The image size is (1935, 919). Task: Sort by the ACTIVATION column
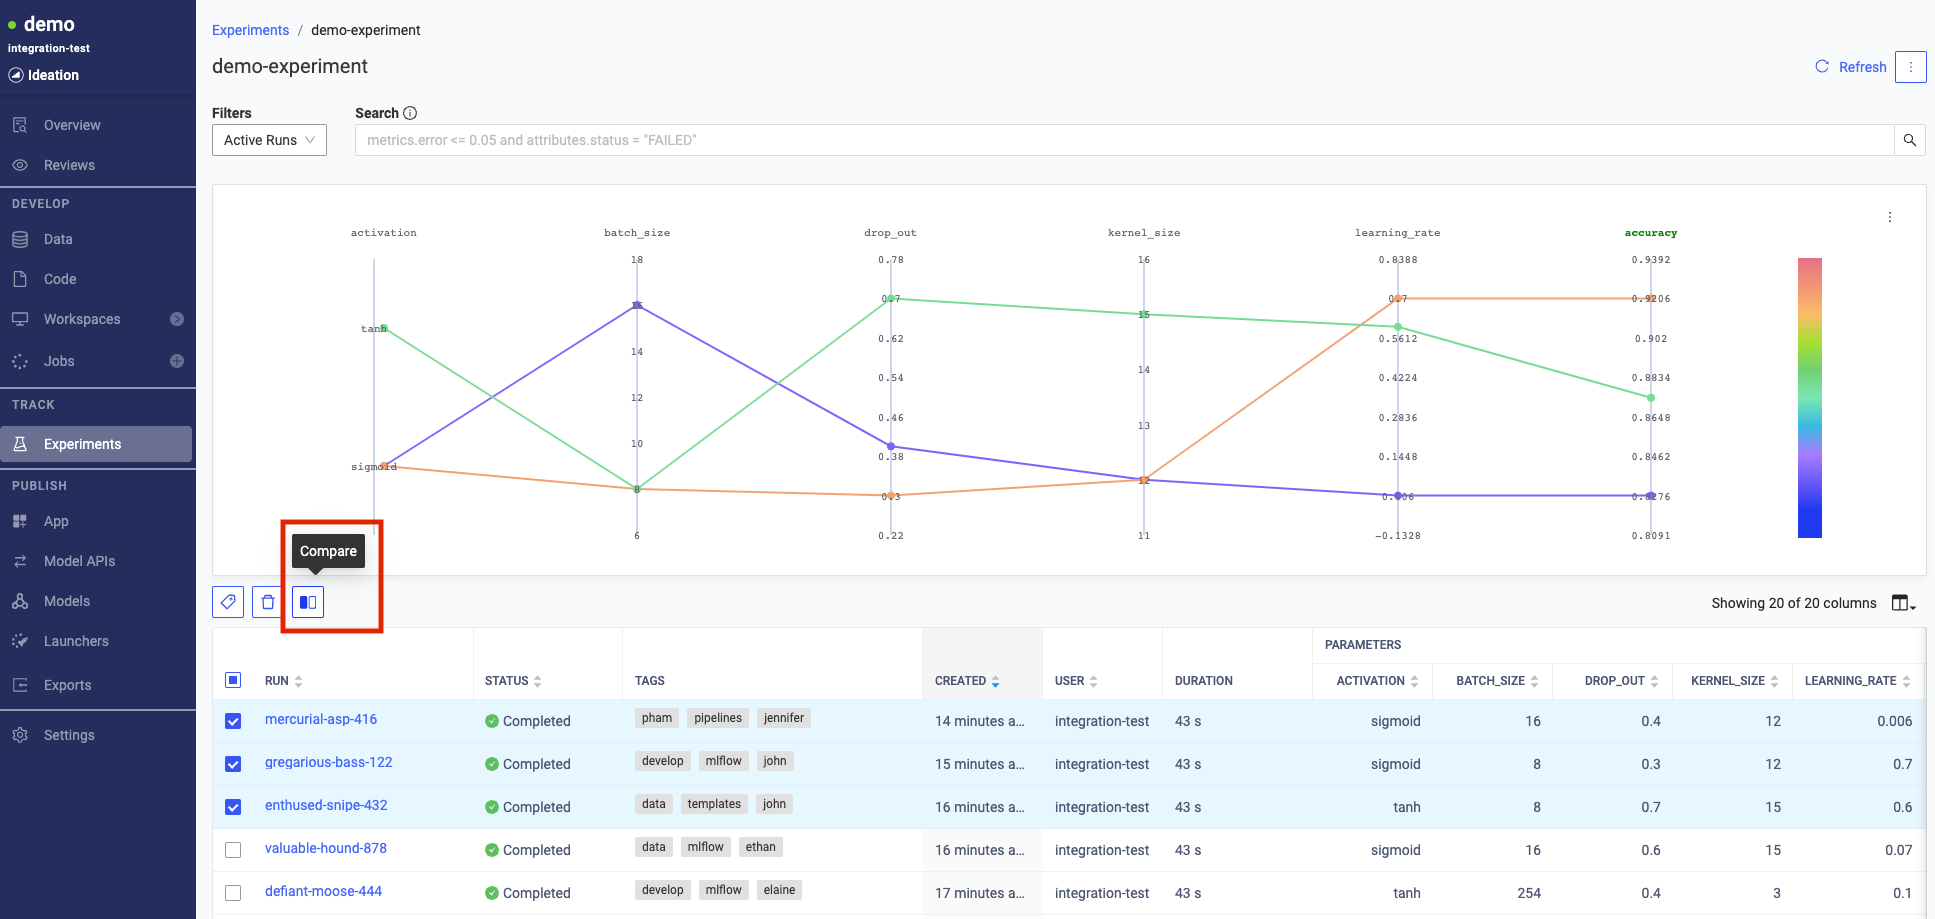click(x=1414, y=681)
